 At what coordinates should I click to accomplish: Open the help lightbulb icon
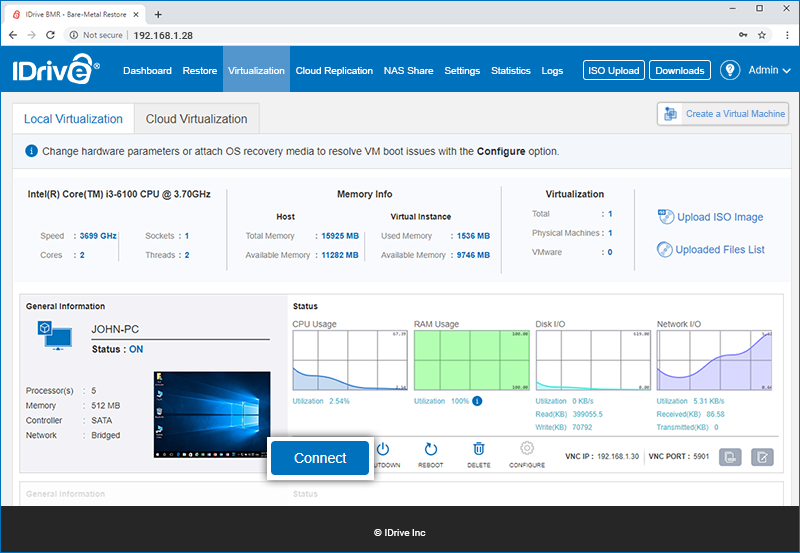coord(730,70)
